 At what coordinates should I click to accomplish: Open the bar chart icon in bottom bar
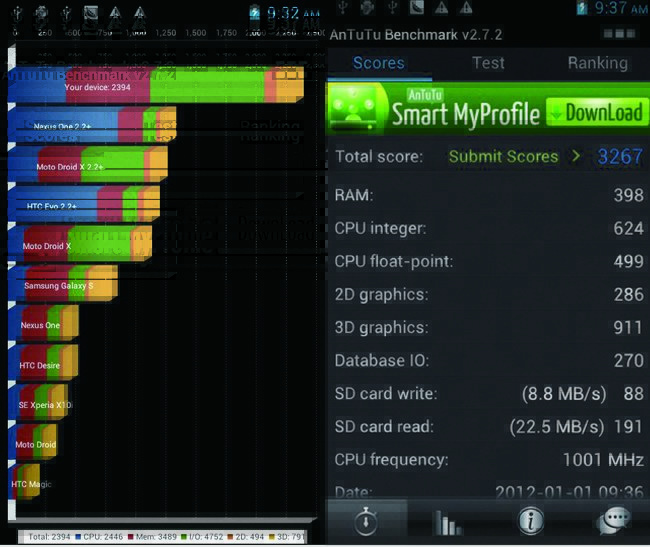pyautogui.click(x=446, y=522)
